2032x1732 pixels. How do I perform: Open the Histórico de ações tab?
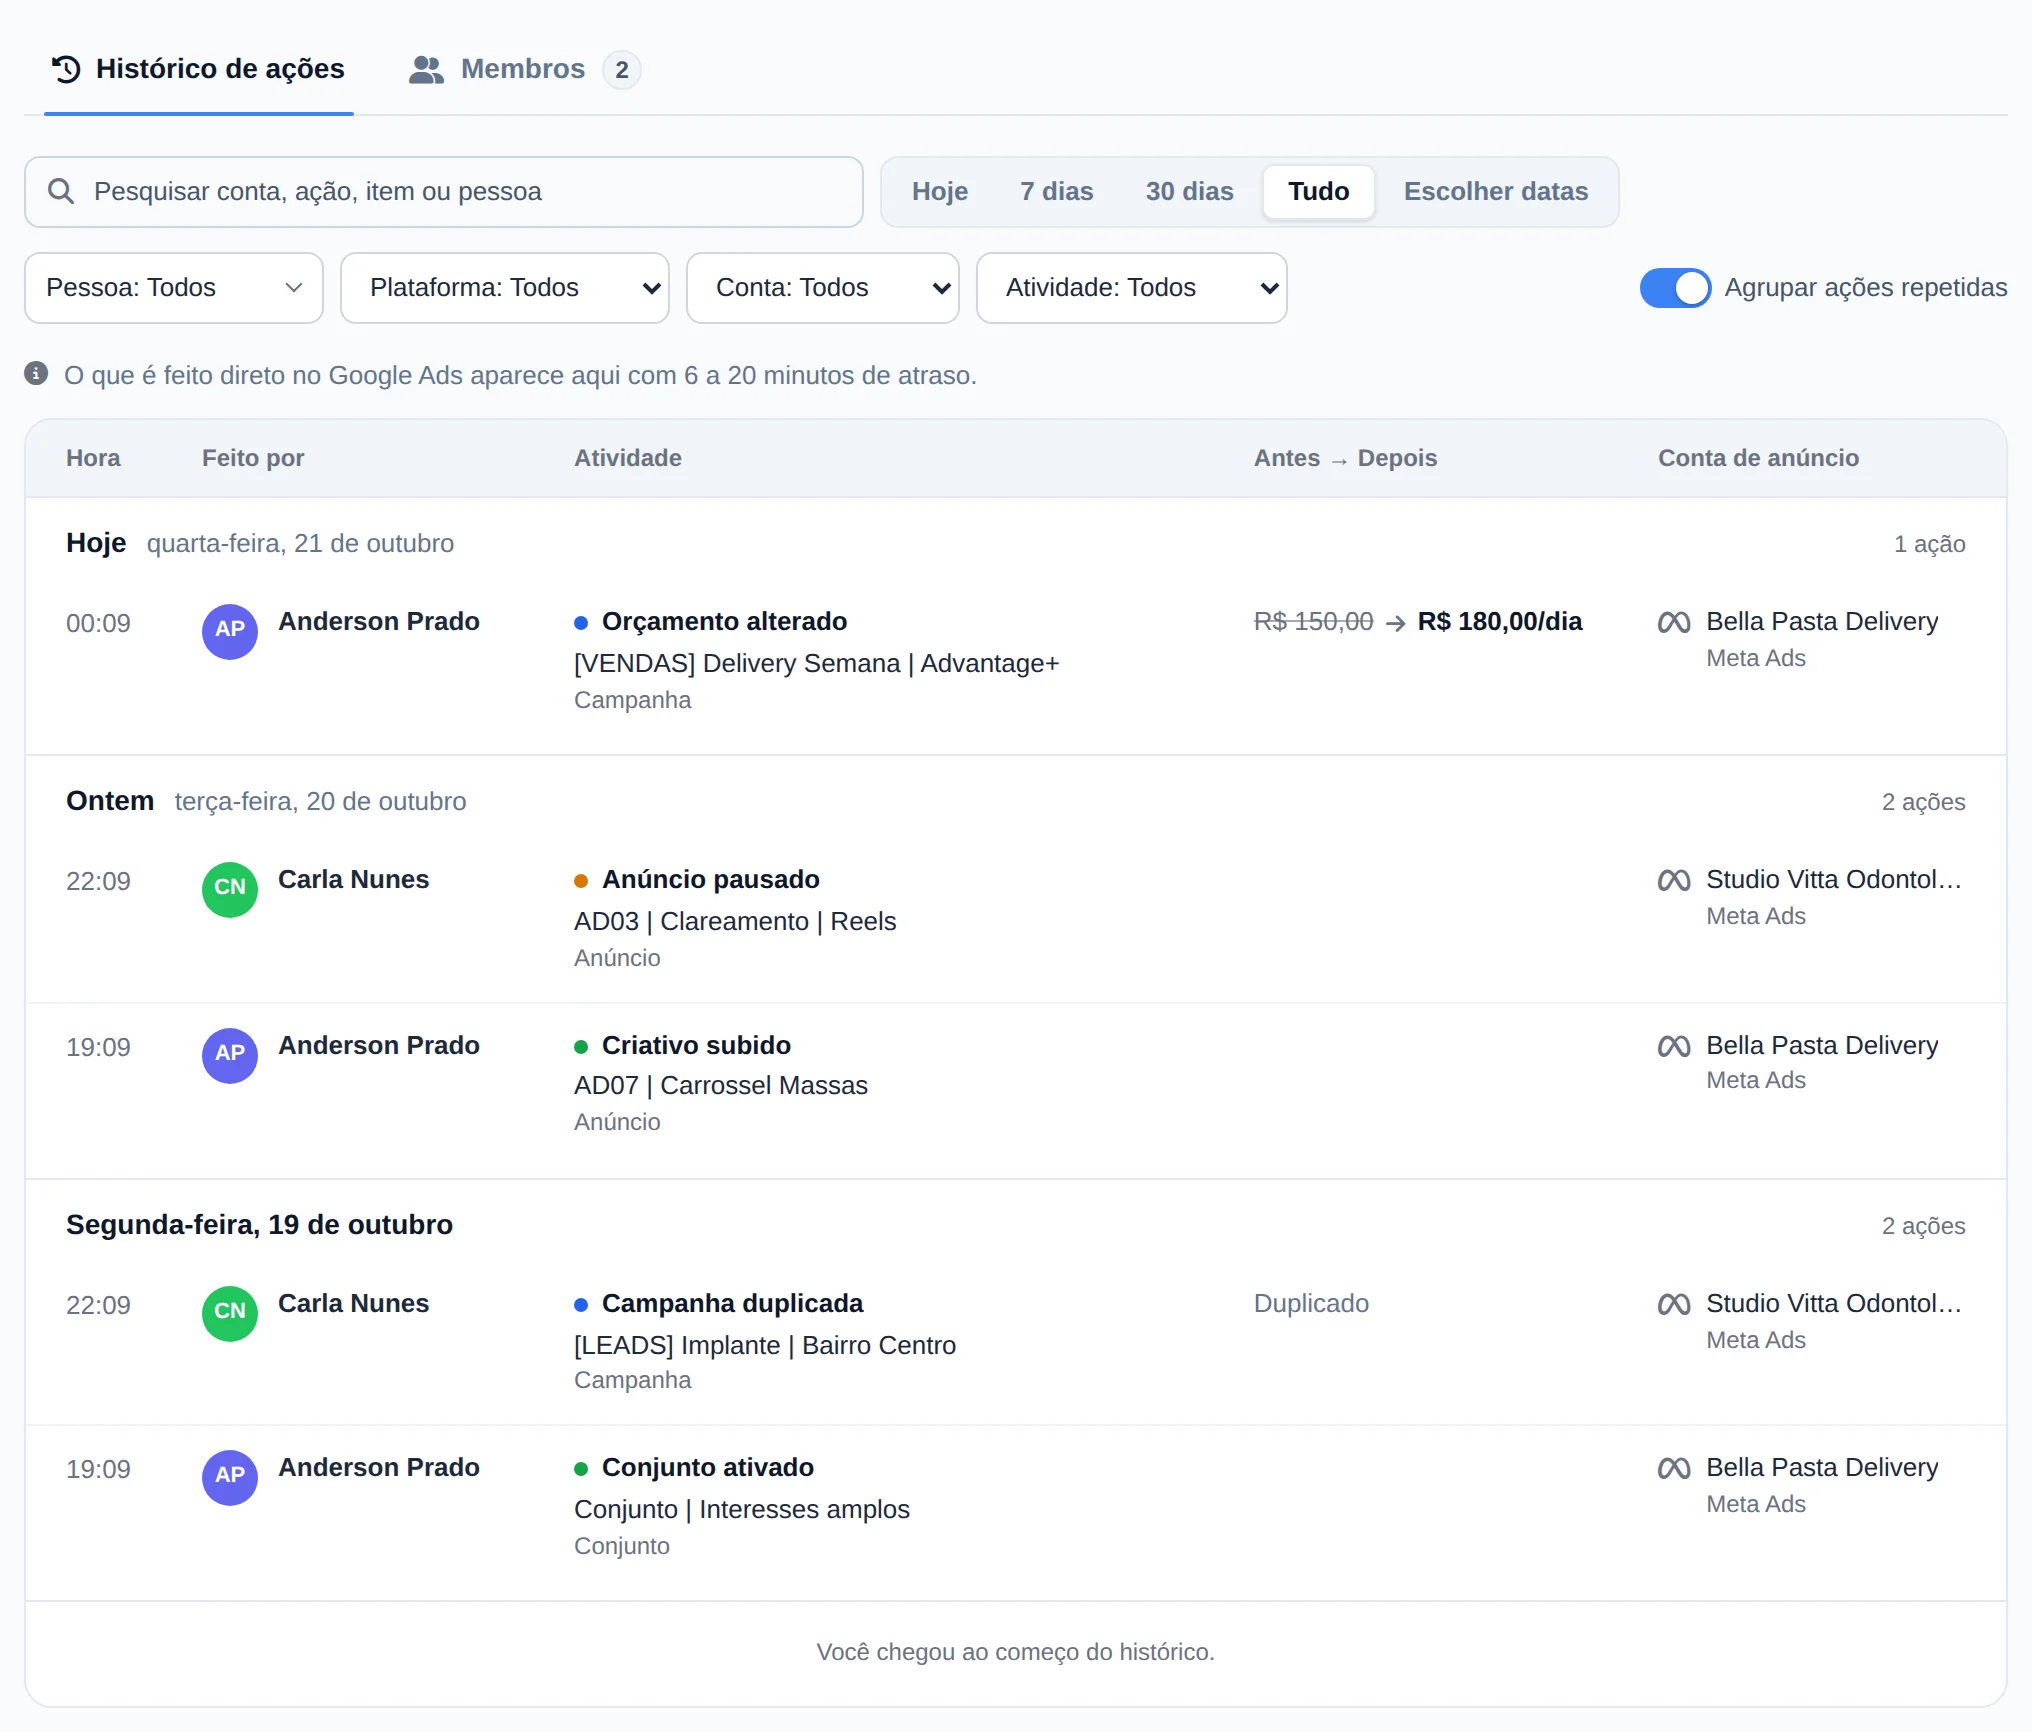pos(198,69)
